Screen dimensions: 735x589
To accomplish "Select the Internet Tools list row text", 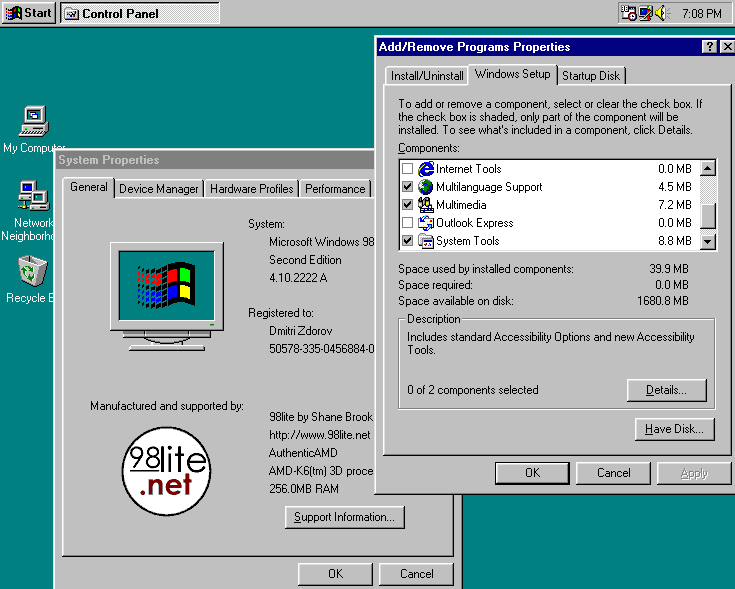I will [x=468, y=169].
